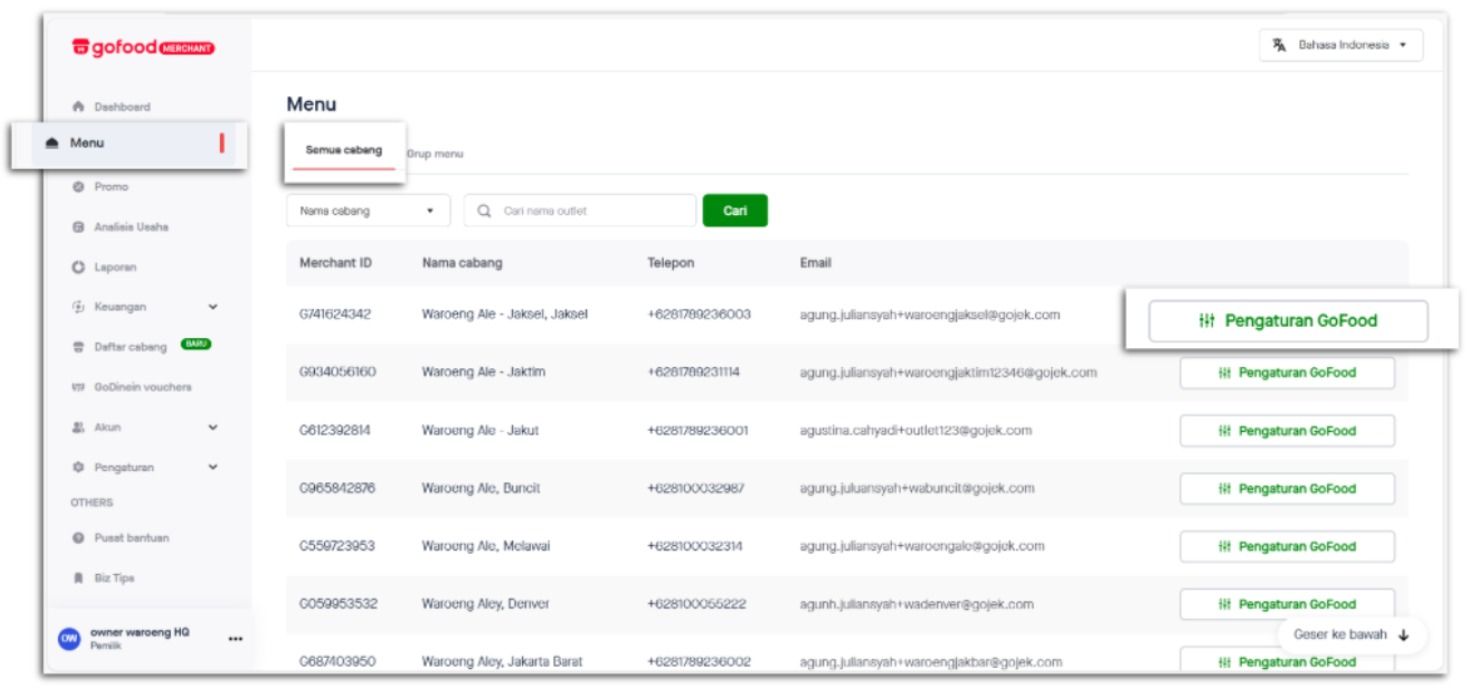Focus the Cari nama outlet search field
Viewport: 1470px width, 696px height.
[580, 211]
